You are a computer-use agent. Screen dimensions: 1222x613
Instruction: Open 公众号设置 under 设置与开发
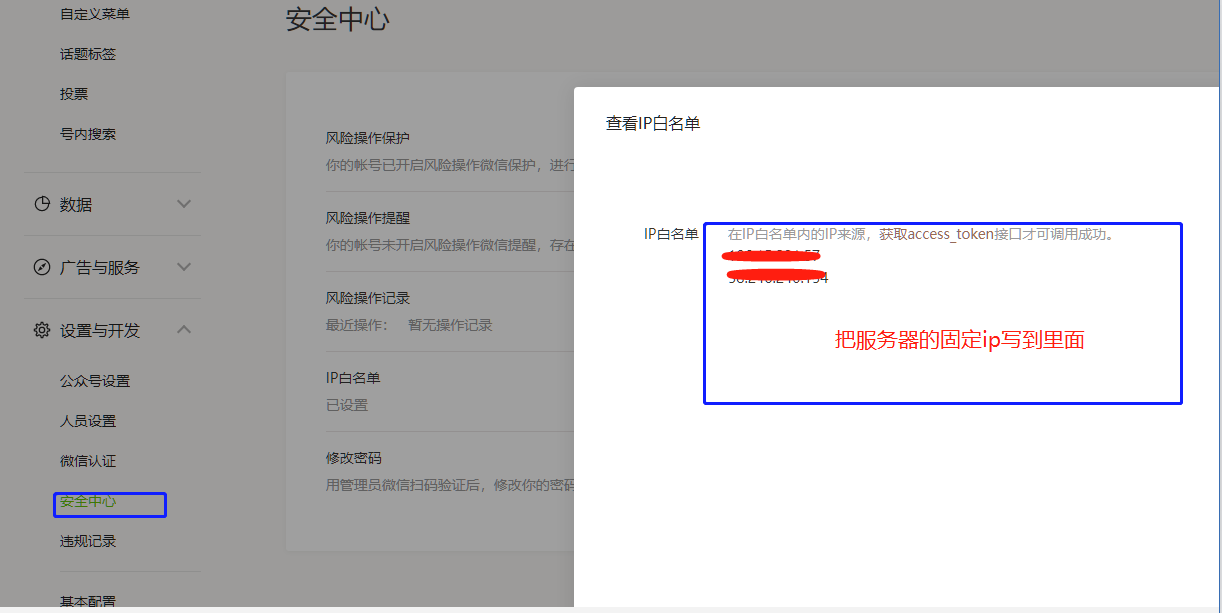pos(94,381)
